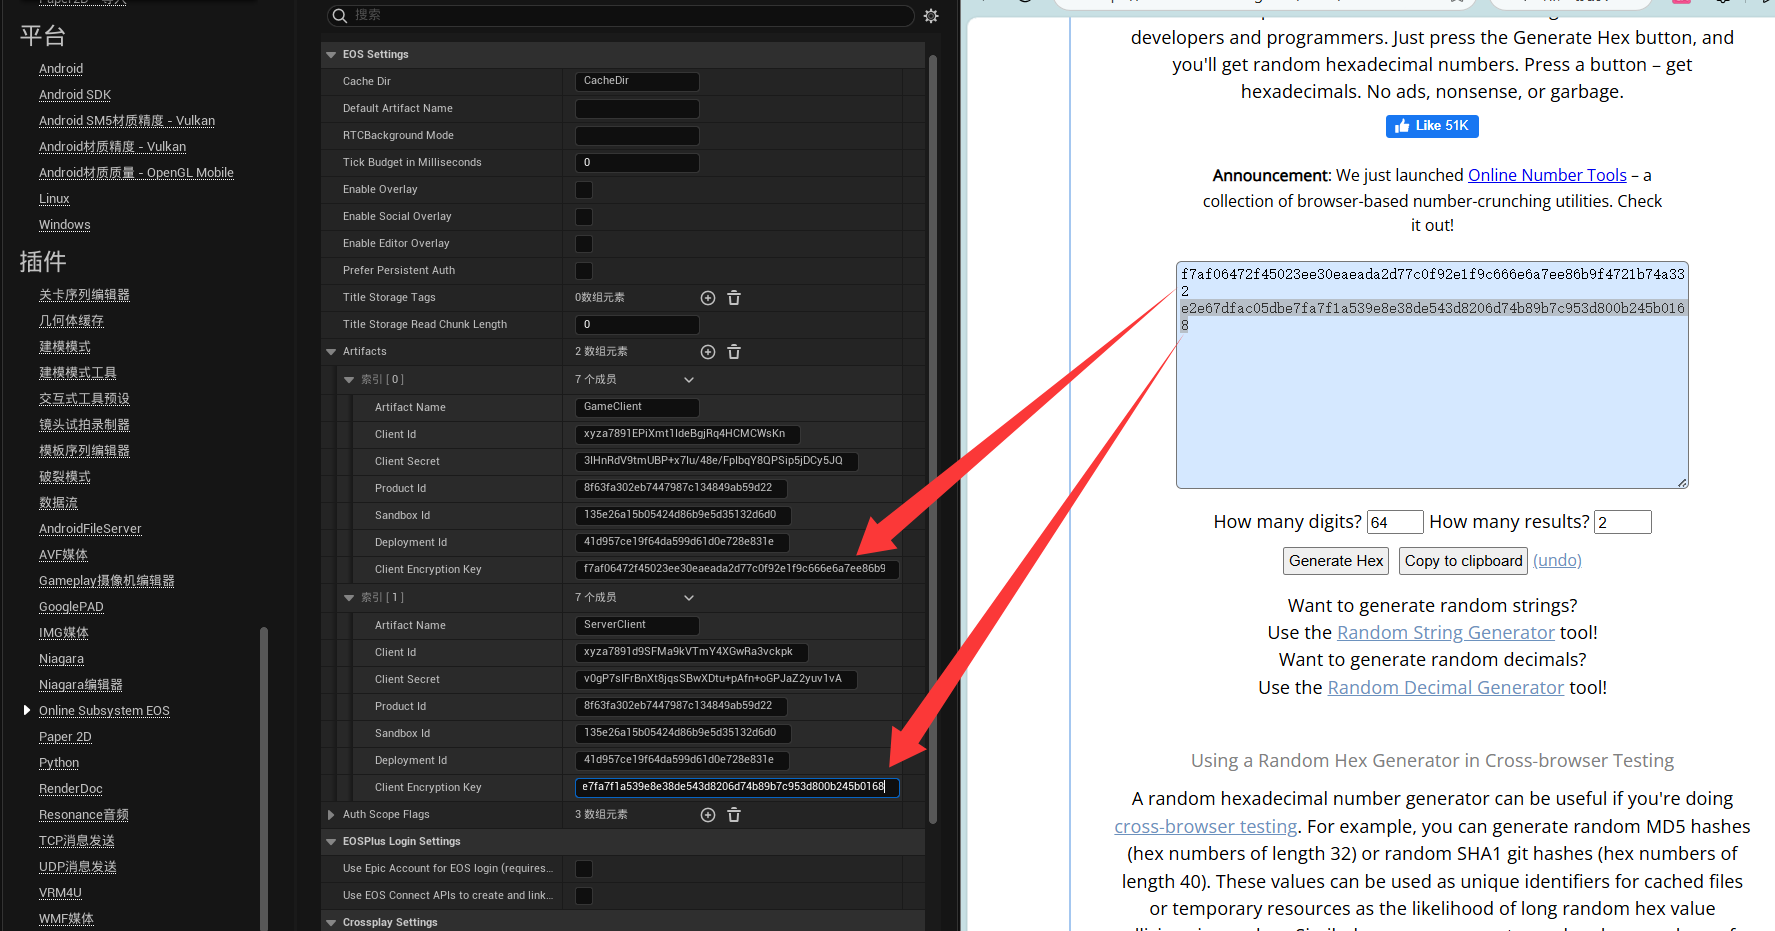Image resolution: width=1775 pixels, height=931 pixels.
Task: Toggle Enable Social Overlay checkbox
Action: click(x=584, y=217)
